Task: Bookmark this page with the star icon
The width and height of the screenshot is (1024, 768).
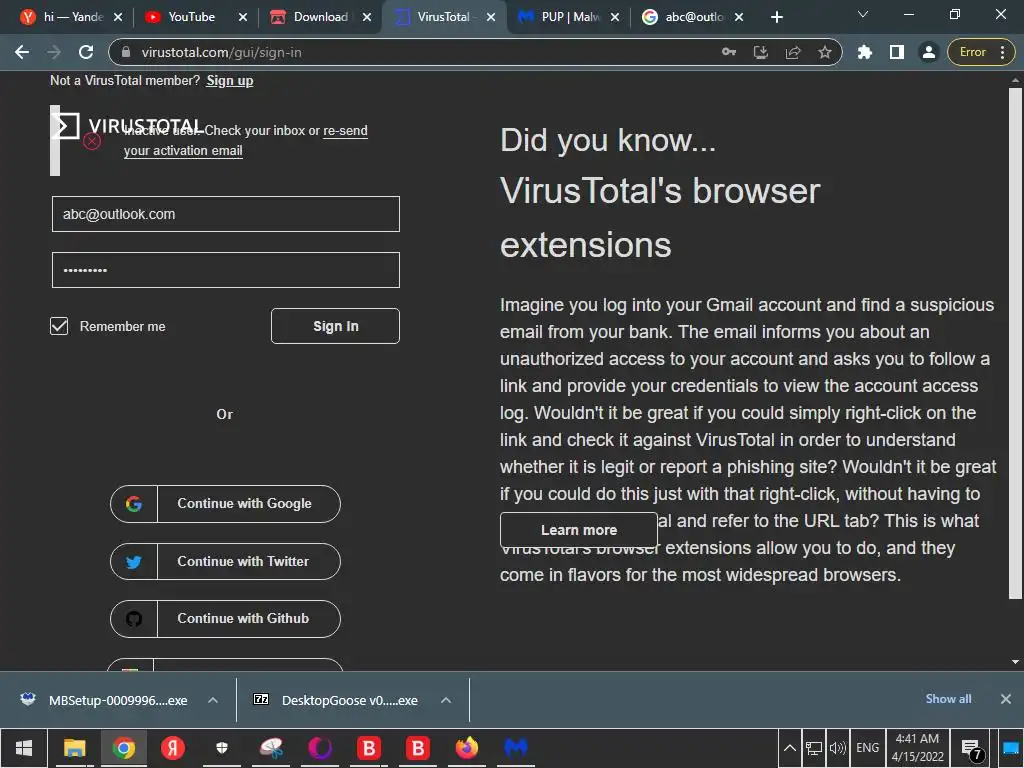Action: pos(825,52)
